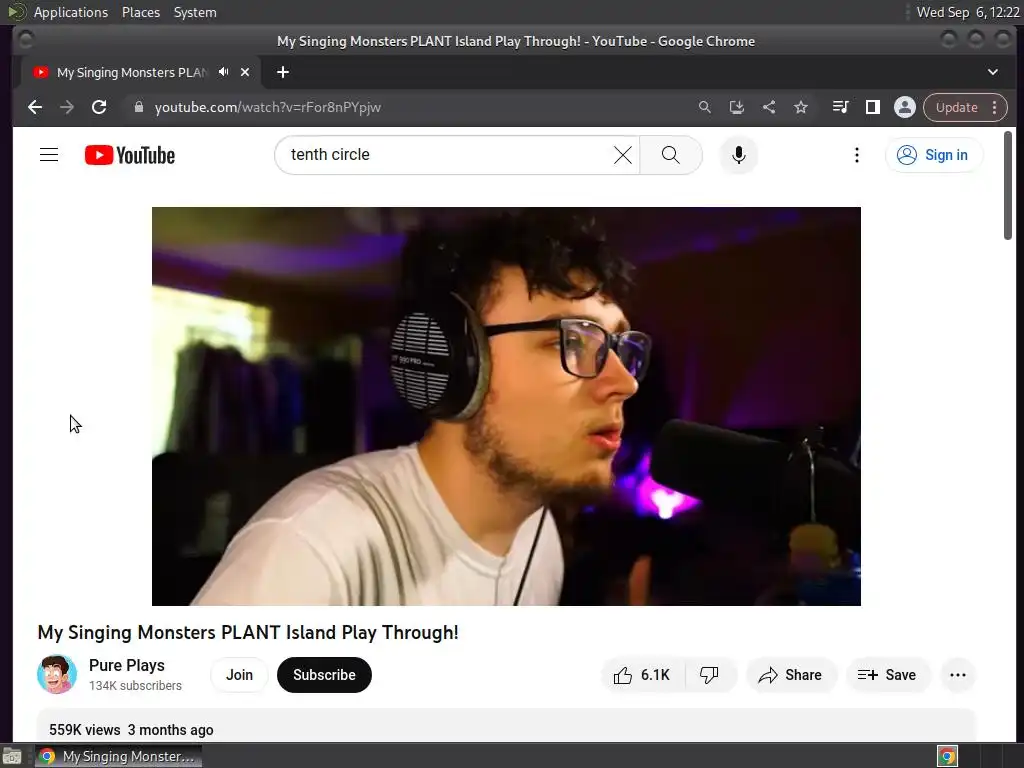Subscribe to Pure Plays
Viewport: 1024px width, 768px height.
coord(324,675)
